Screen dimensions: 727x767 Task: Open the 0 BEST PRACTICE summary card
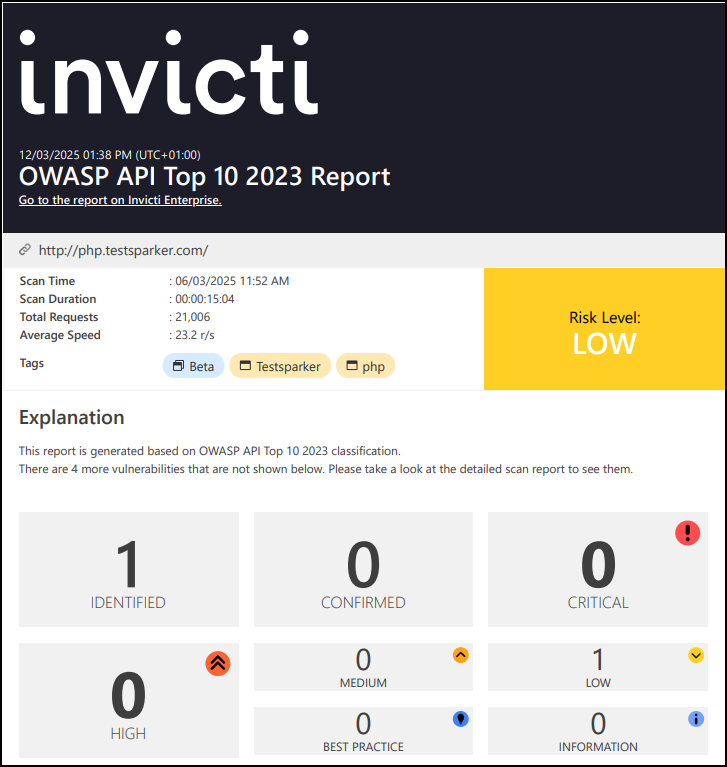coord(363,731)
